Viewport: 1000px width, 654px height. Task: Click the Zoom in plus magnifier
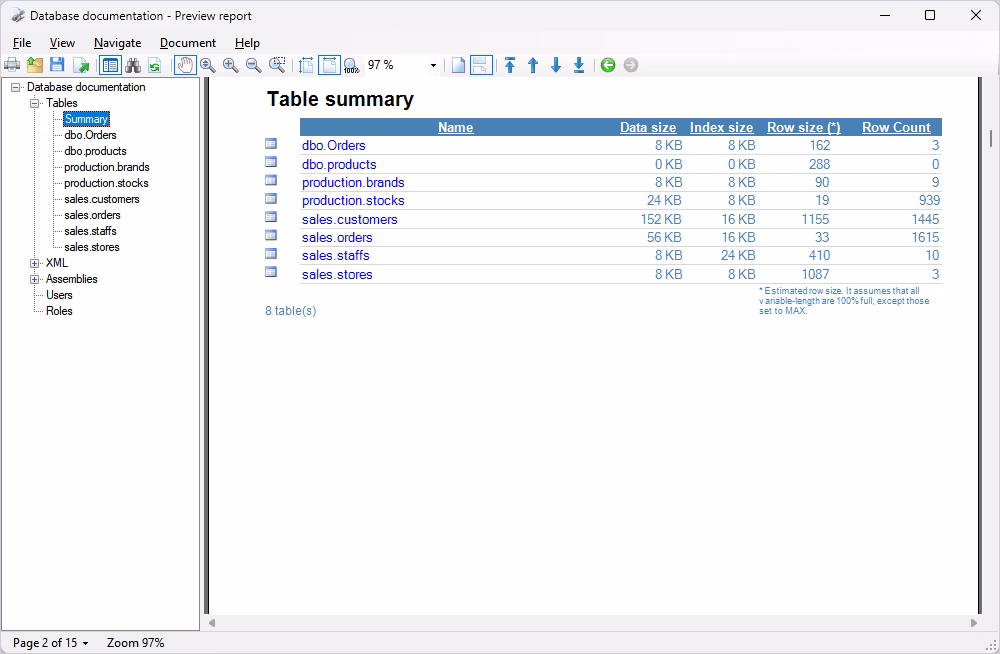point(230,65)
